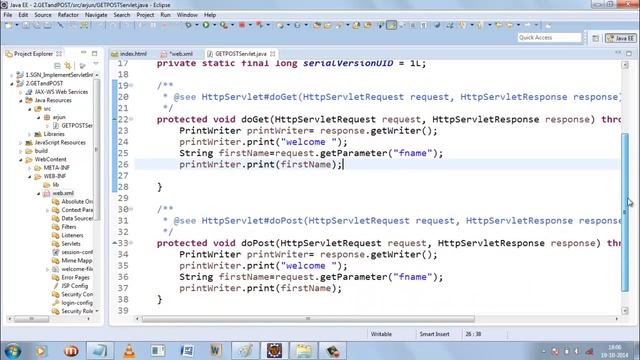
Task: Click Collapse All in Project Explorer
Action: click(x=58, y=65)
